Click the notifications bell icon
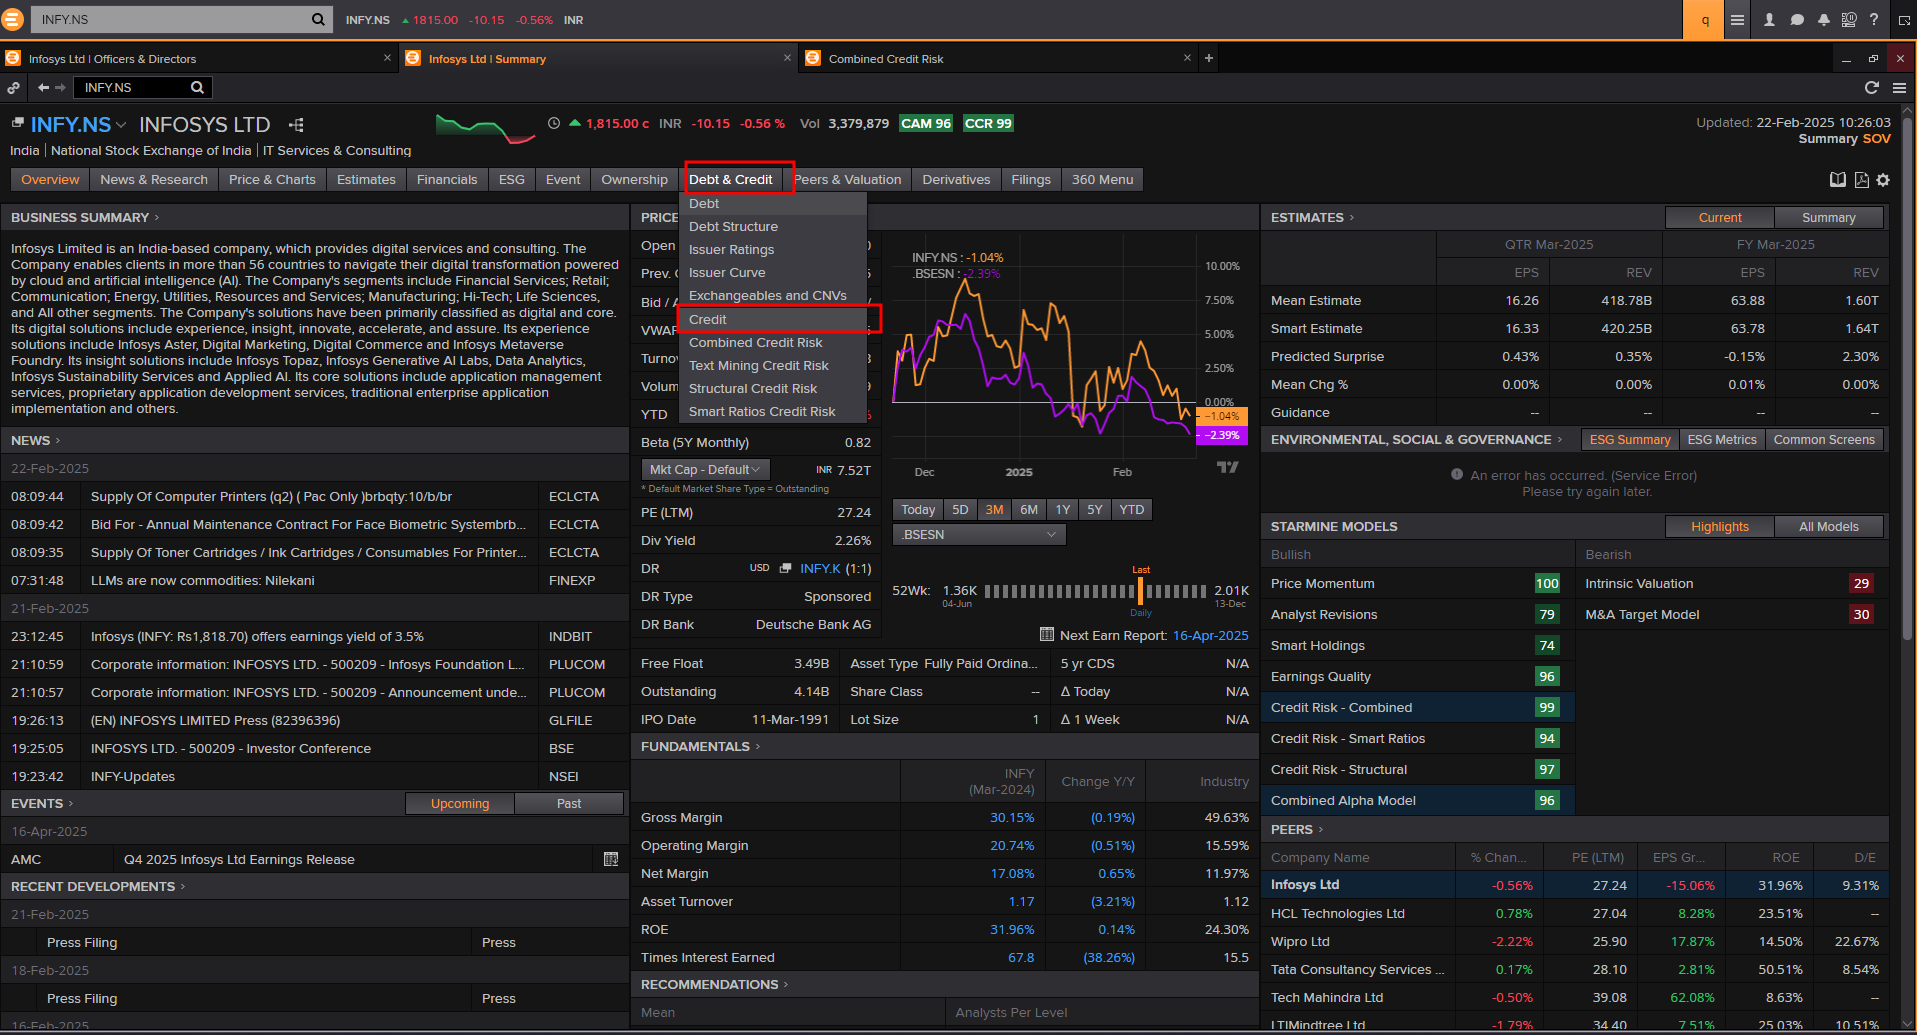Image resolution: width=1917 pixels, height=1035 pixels. (1823, 20)
